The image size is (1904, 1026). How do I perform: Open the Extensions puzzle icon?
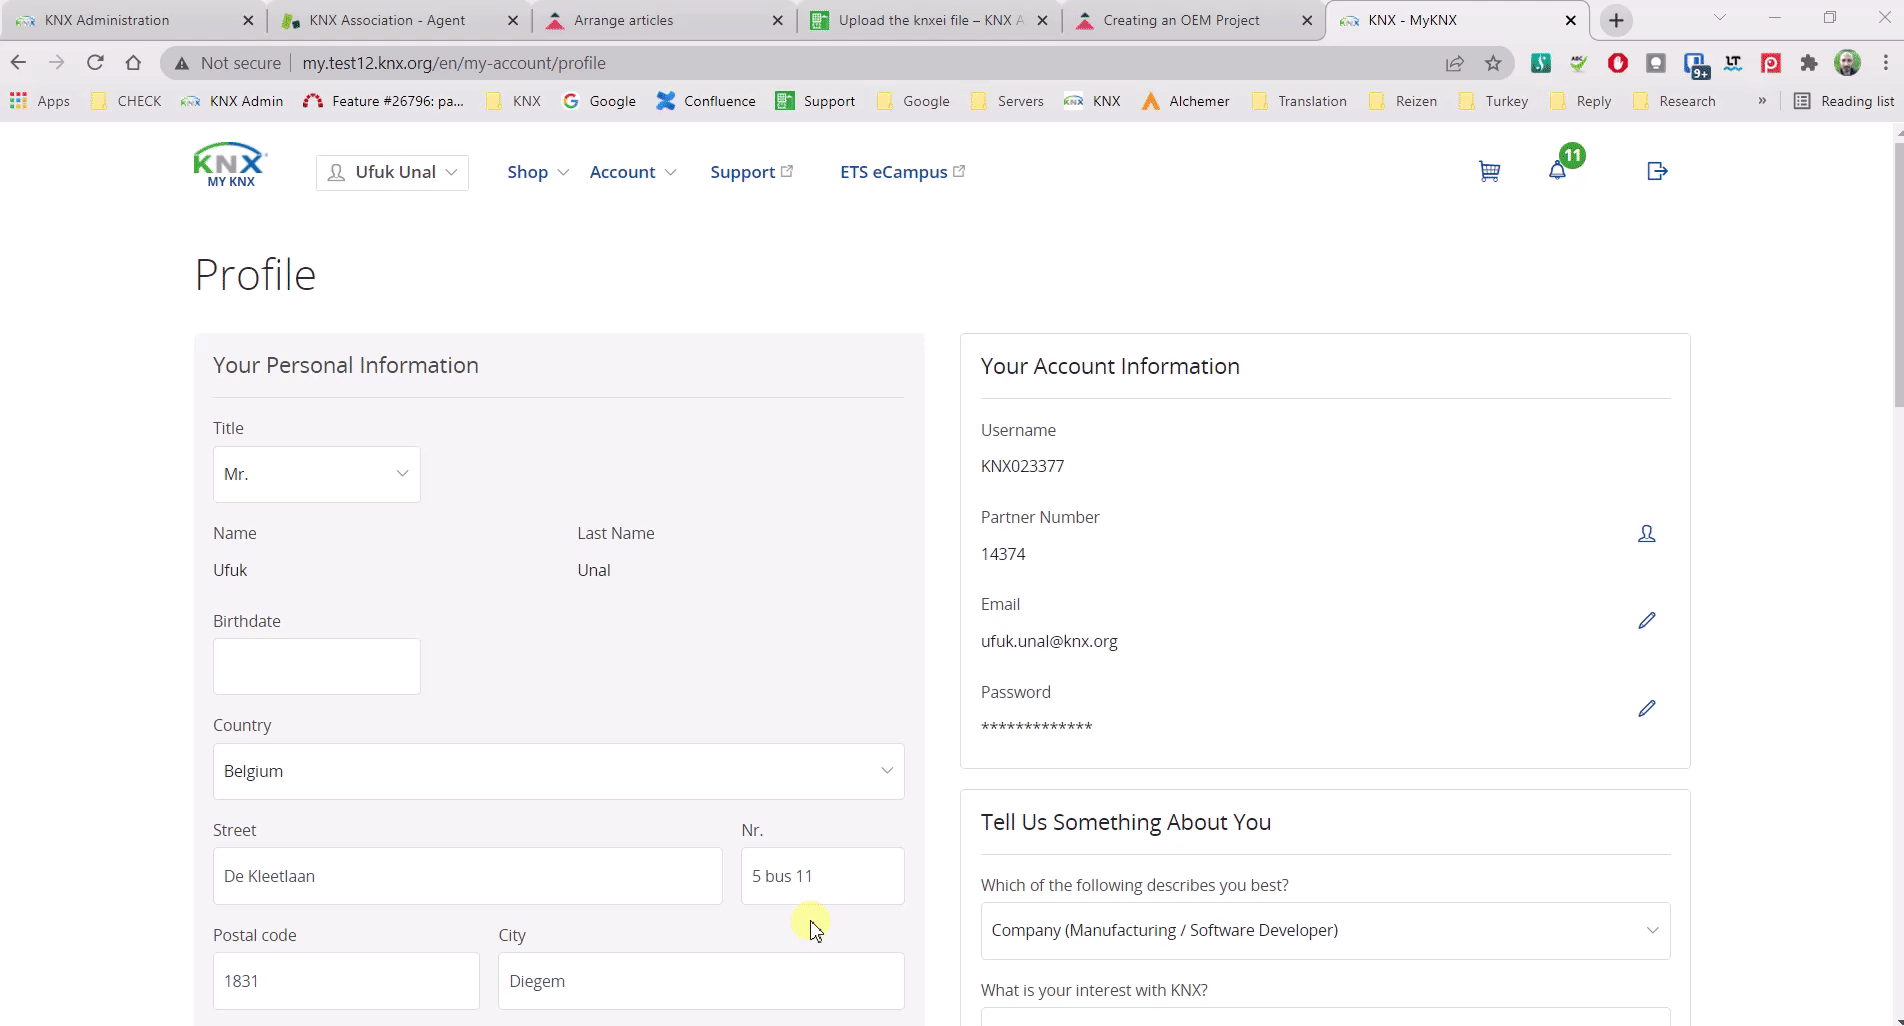(1809, 63)
